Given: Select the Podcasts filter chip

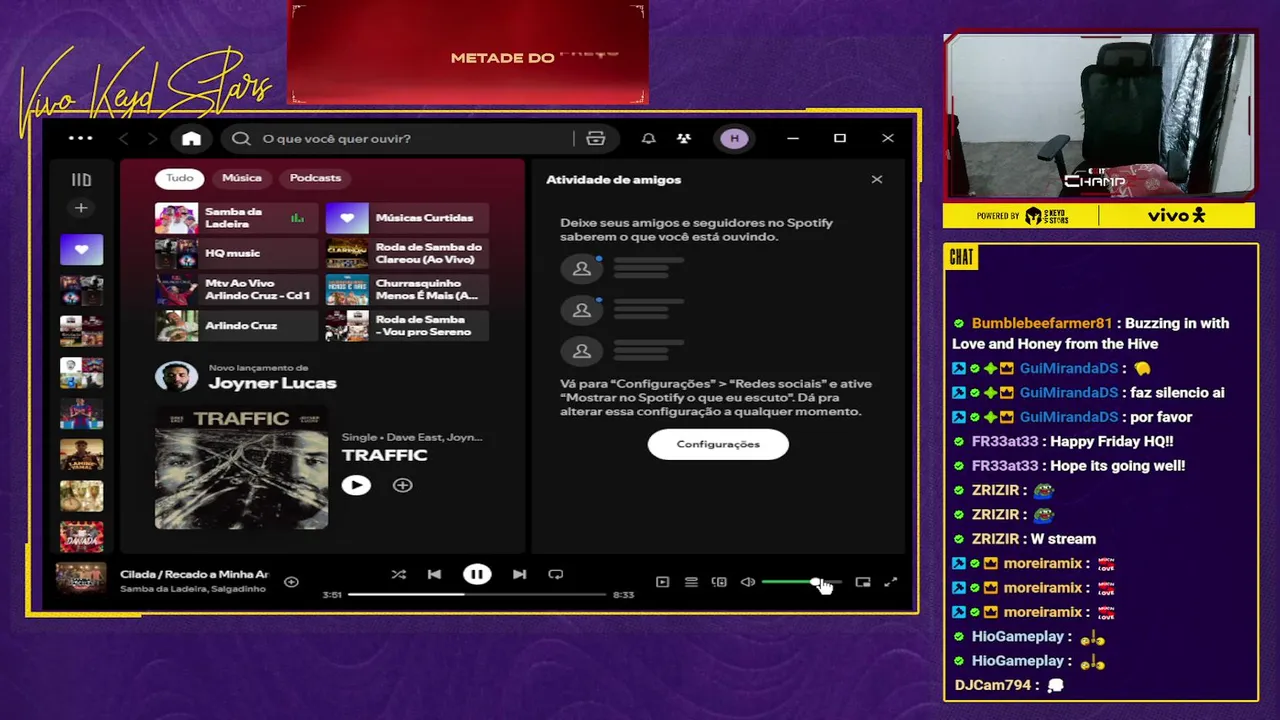Looking at the screenshot, I should point(315,178).
